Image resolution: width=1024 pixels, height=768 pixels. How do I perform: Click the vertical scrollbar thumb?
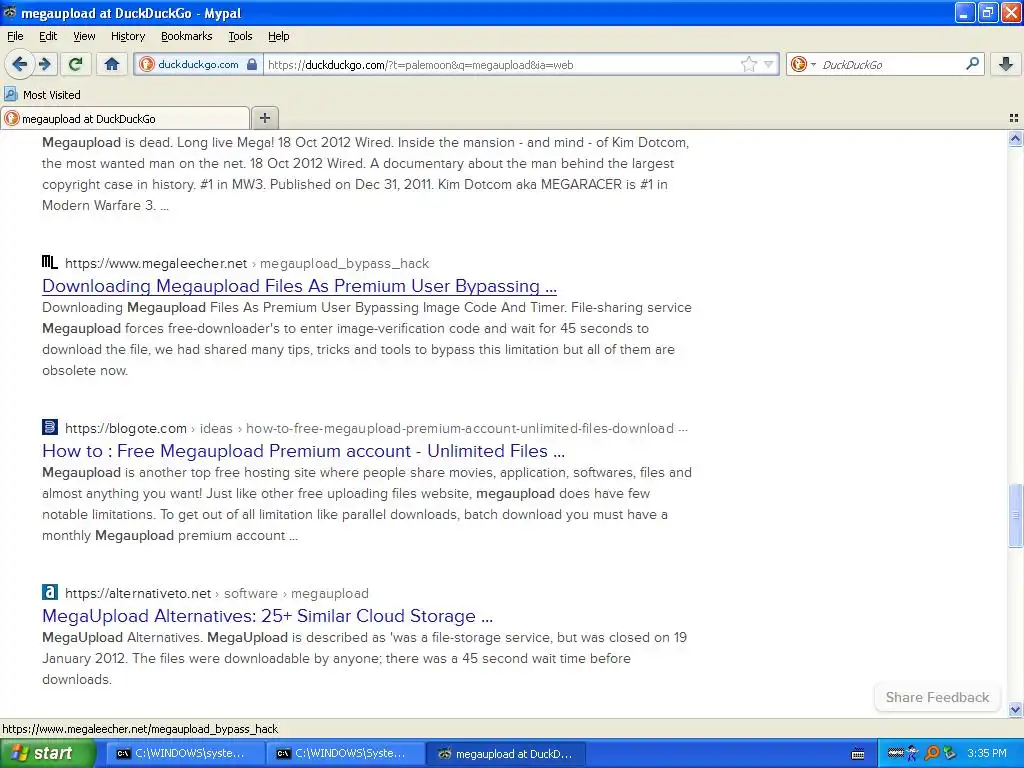pos(1015,515)
